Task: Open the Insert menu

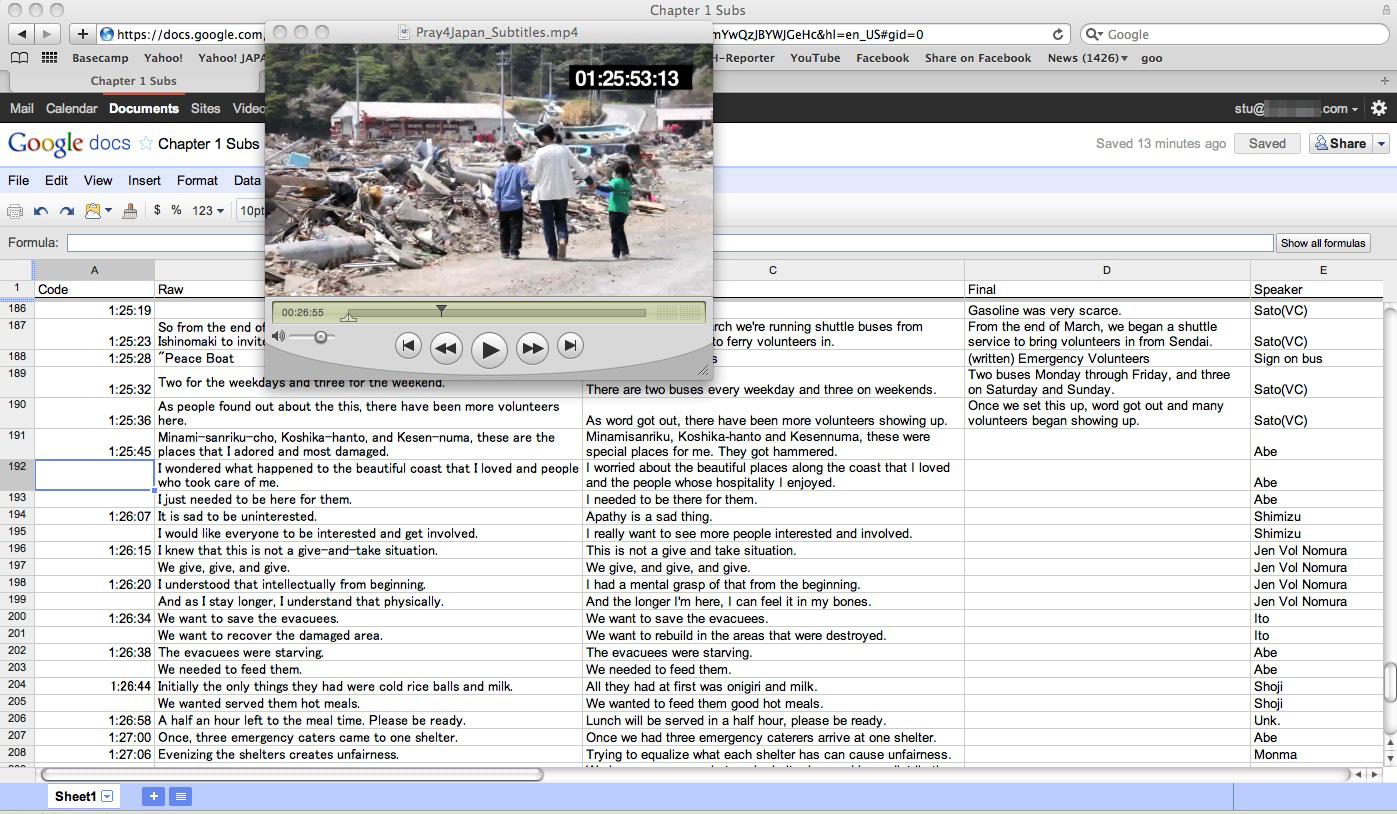Action: 144,180
